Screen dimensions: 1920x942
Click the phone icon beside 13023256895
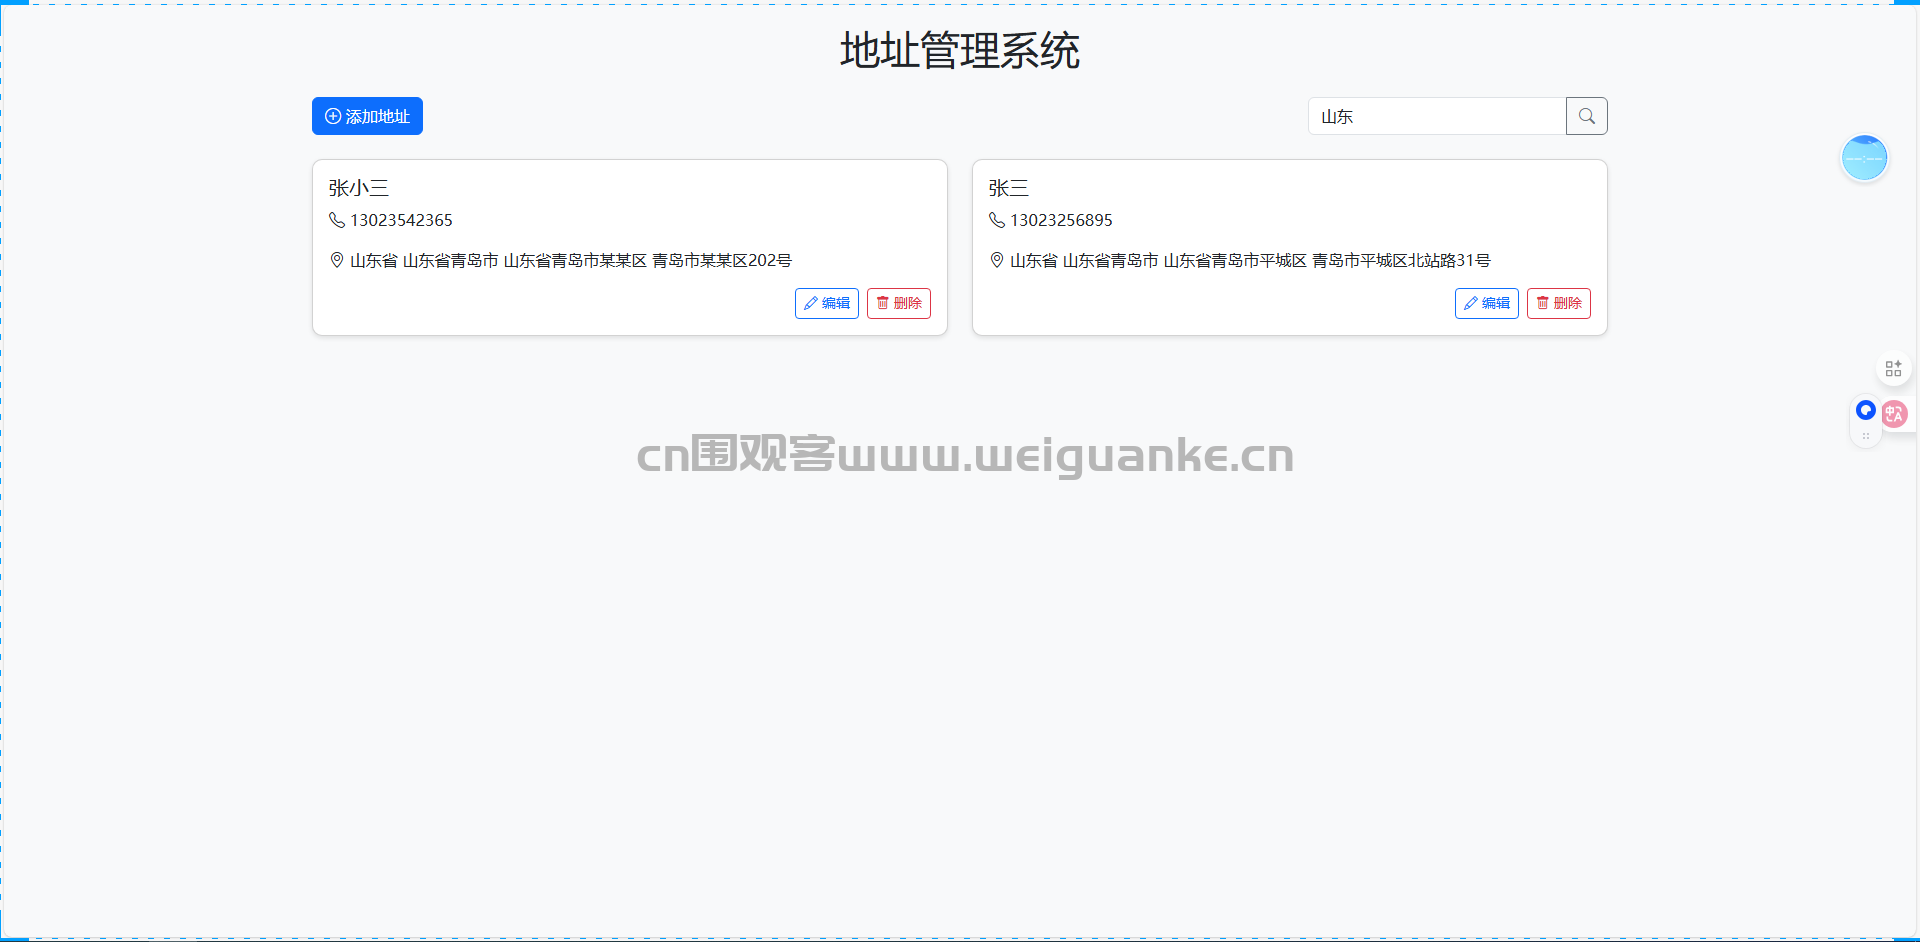997,220
